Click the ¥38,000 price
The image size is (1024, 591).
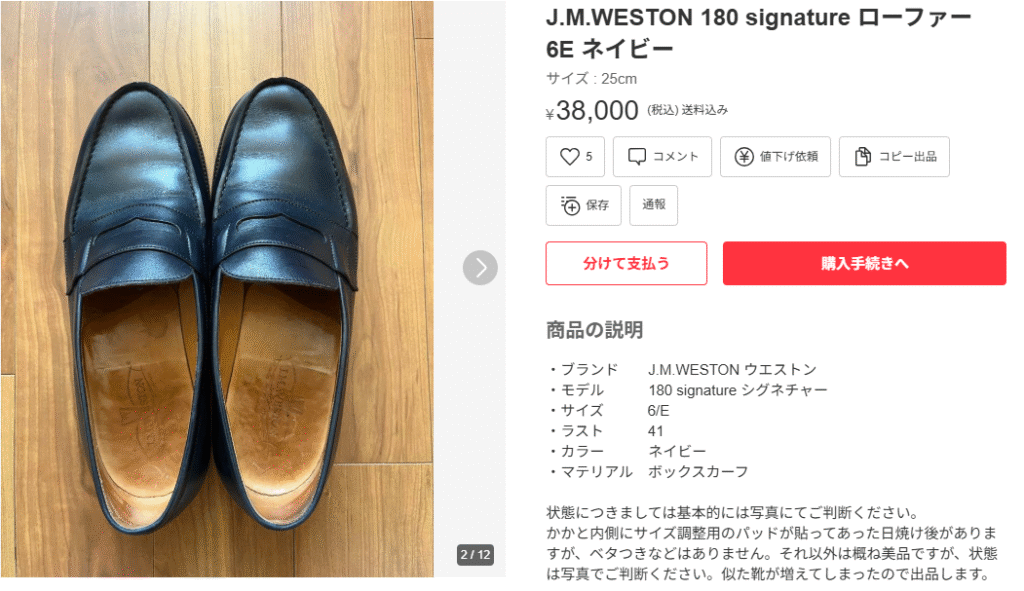(597, 110)
